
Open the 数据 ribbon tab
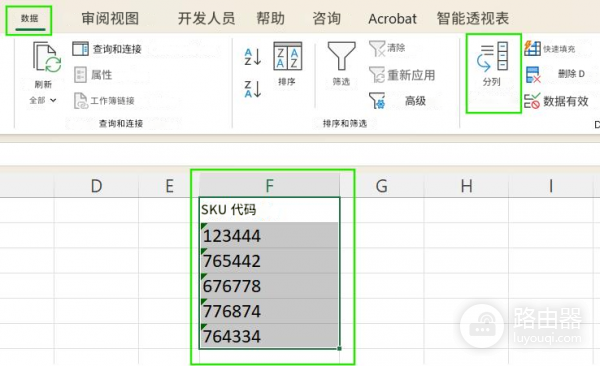point(29,18)
